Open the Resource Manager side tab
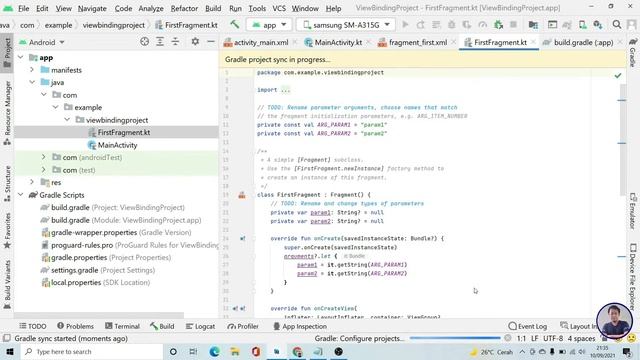 [x=7, y=113]
